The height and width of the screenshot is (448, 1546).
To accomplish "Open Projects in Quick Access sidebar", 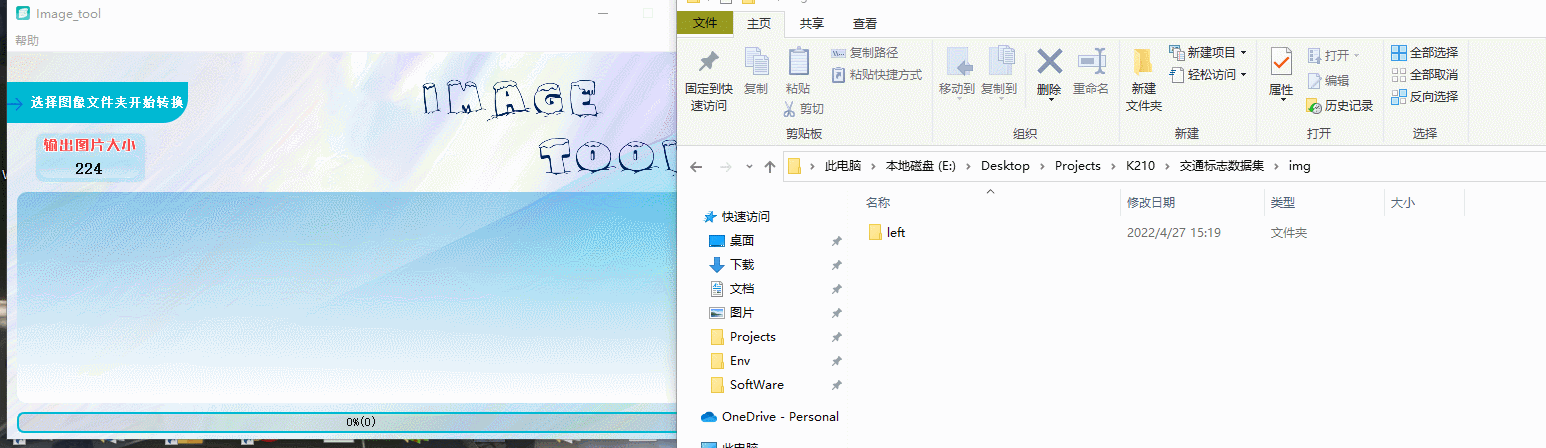I will point(752,337).
